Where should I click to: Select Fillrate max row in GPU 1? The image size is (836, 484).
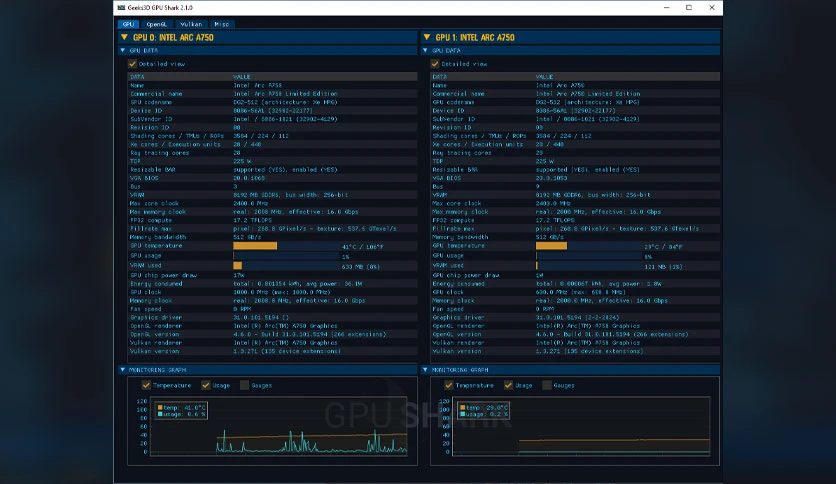(575, 229)
